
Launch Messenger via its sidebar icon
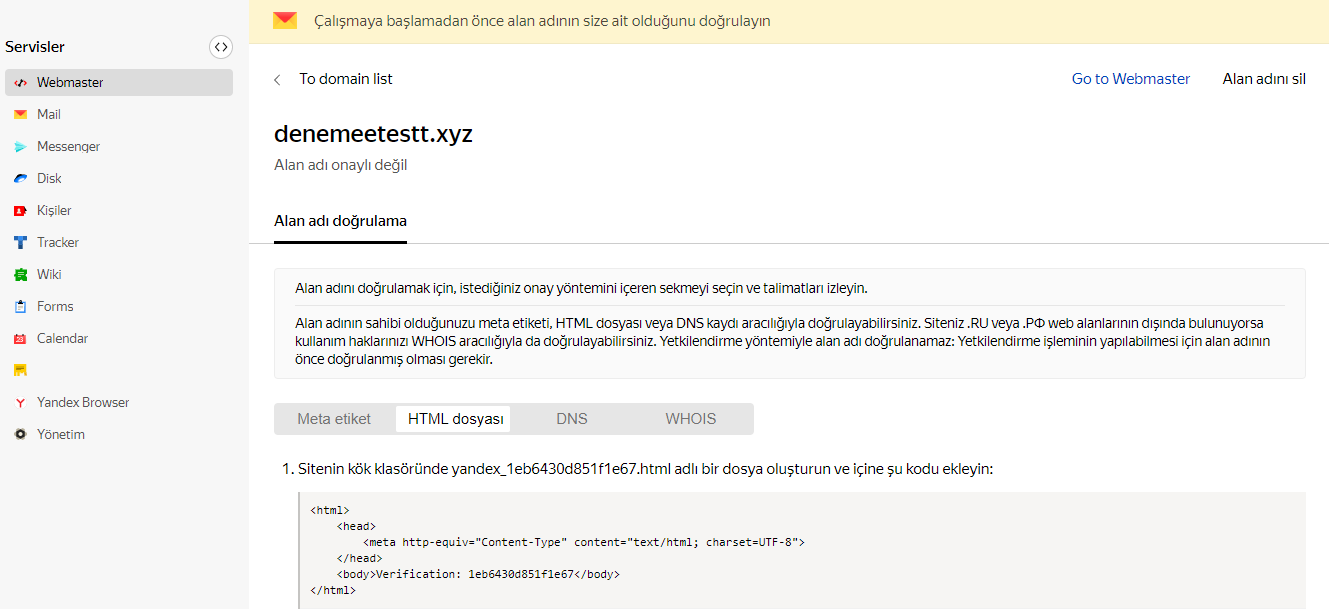pyautogui.click(x=20, y=147)
